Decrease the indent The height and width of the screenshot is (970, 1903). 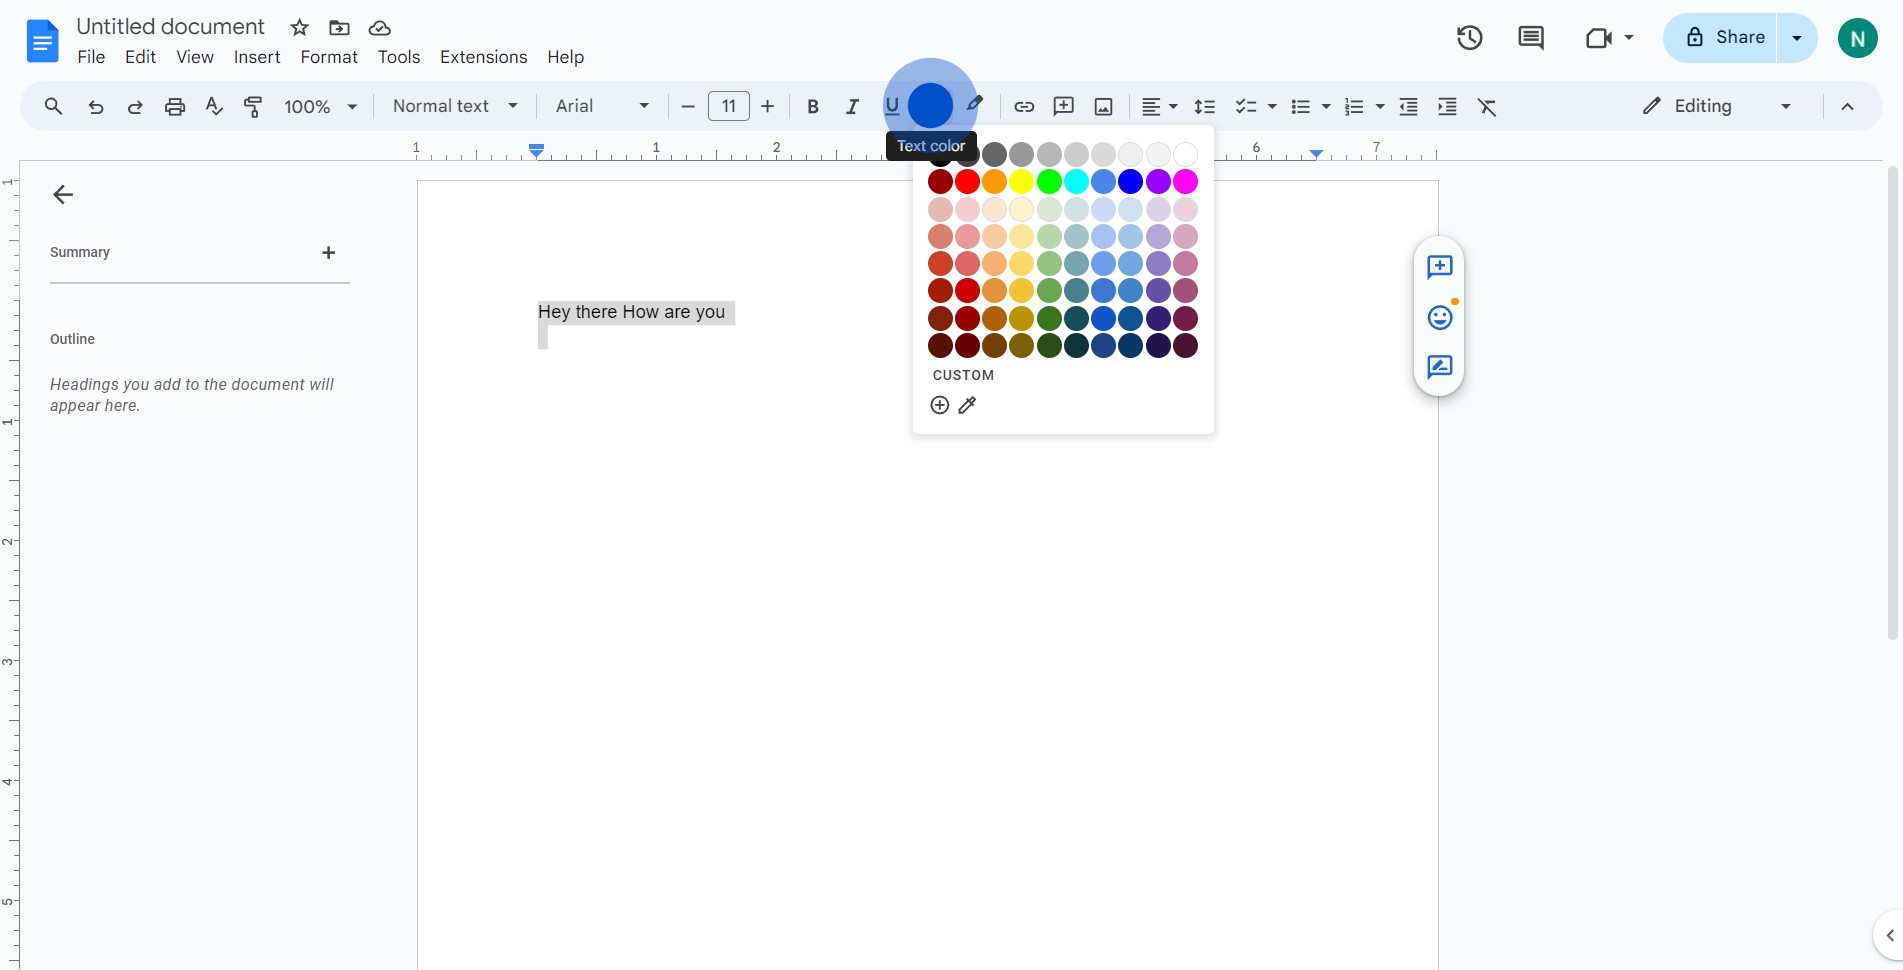1408,106
